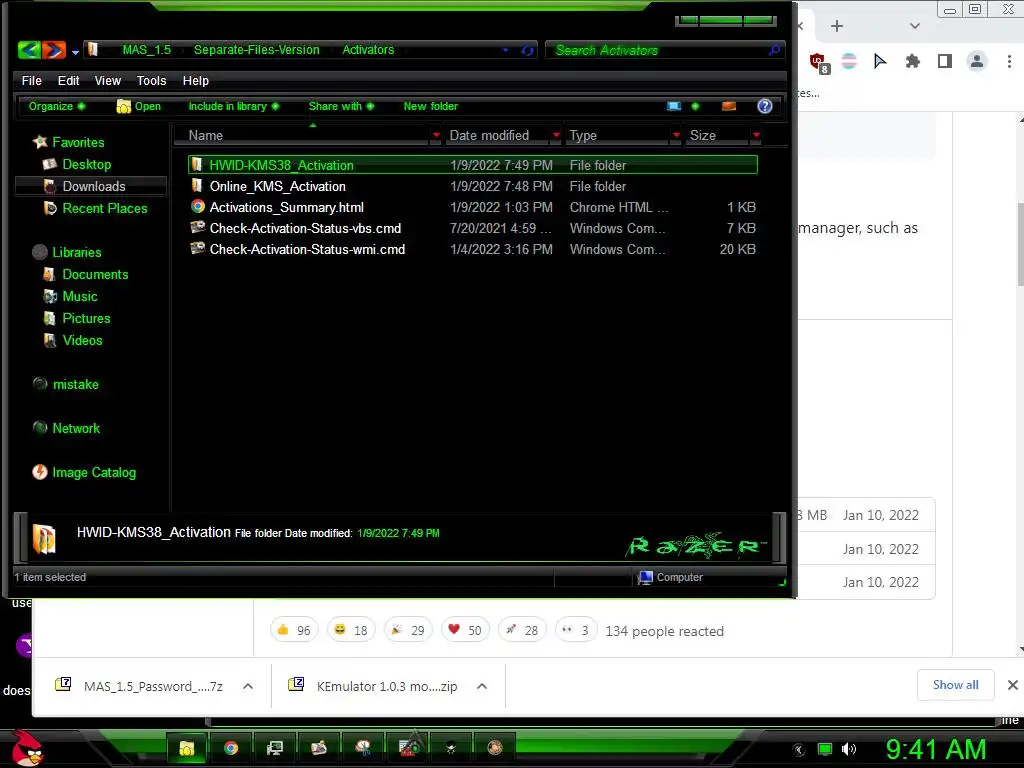Open Explorer help question mark icon

coord(765,106)
